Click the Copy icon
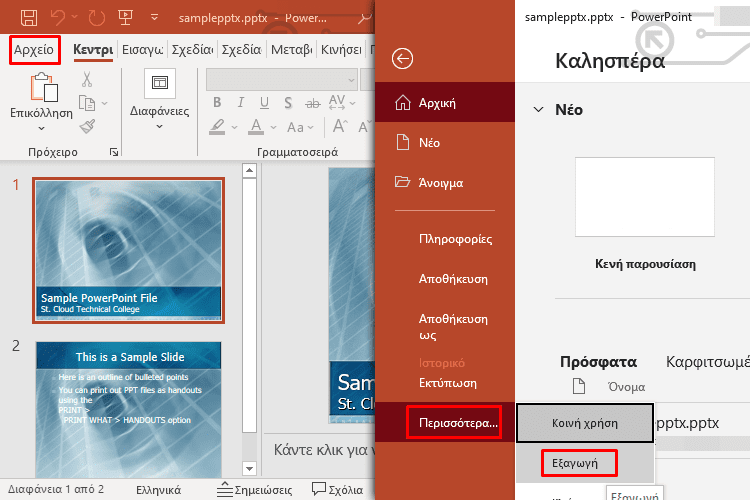 click(87, 103)
